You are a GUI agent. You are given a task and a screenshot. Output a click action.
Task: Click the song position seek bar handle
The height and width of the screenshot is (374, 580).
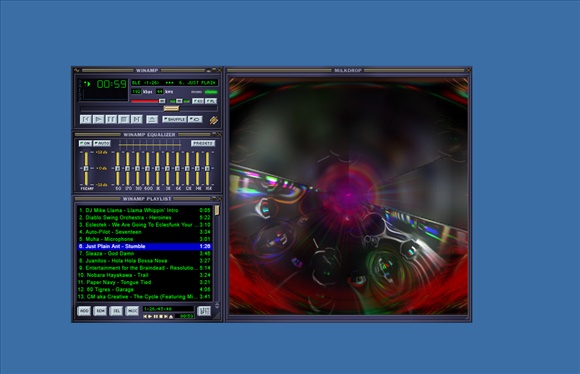tap(171, 108)
